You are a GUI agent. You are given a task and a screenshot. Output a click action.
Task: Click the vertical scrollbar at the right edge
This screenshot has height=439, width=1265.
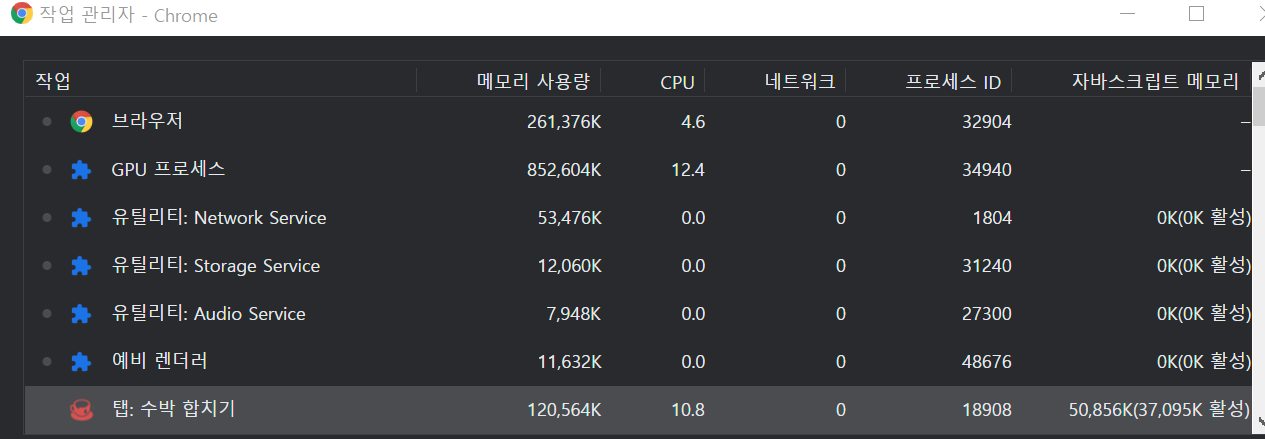click(1258, 250)
